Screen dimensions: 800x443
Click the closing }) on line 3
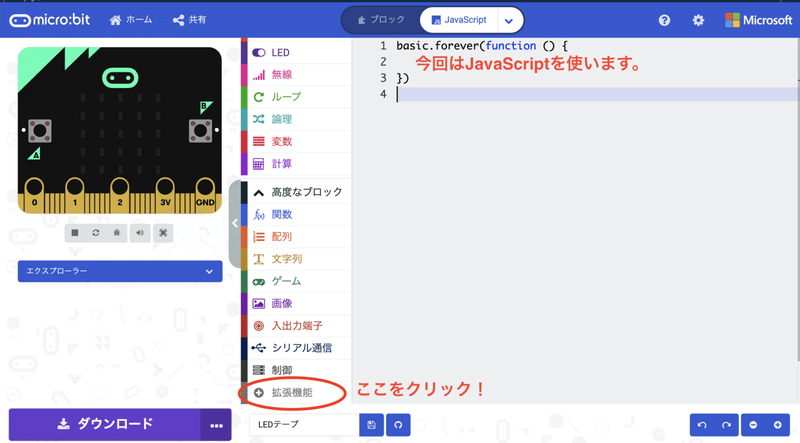pyautogui.click(x=403, y=78)
